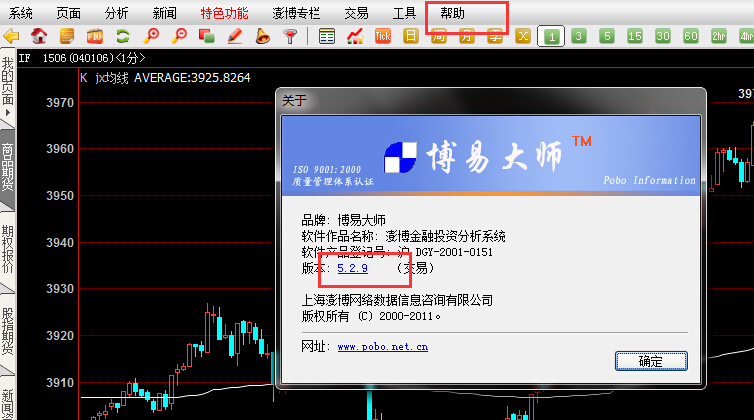Image resolution: width=754 pixels, height=420 pixels.
Task: Click the green refresh arrows icon
Action: pos(123,37)
